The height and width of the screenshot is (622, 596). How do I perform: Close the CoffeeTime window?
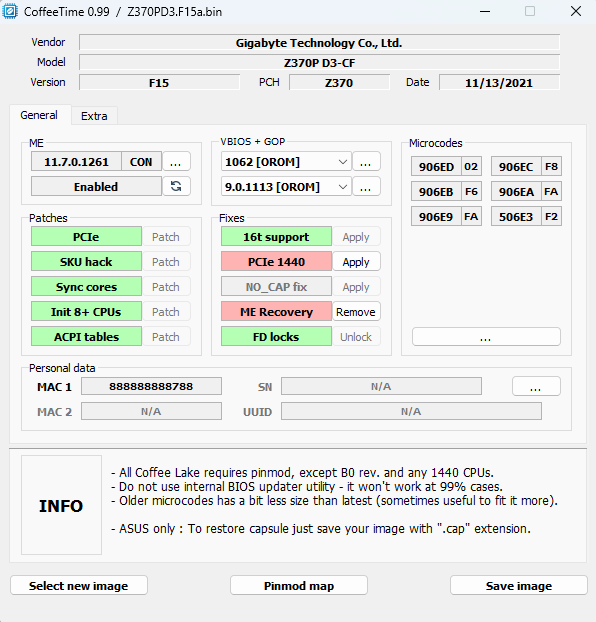(x=576, y=11)
